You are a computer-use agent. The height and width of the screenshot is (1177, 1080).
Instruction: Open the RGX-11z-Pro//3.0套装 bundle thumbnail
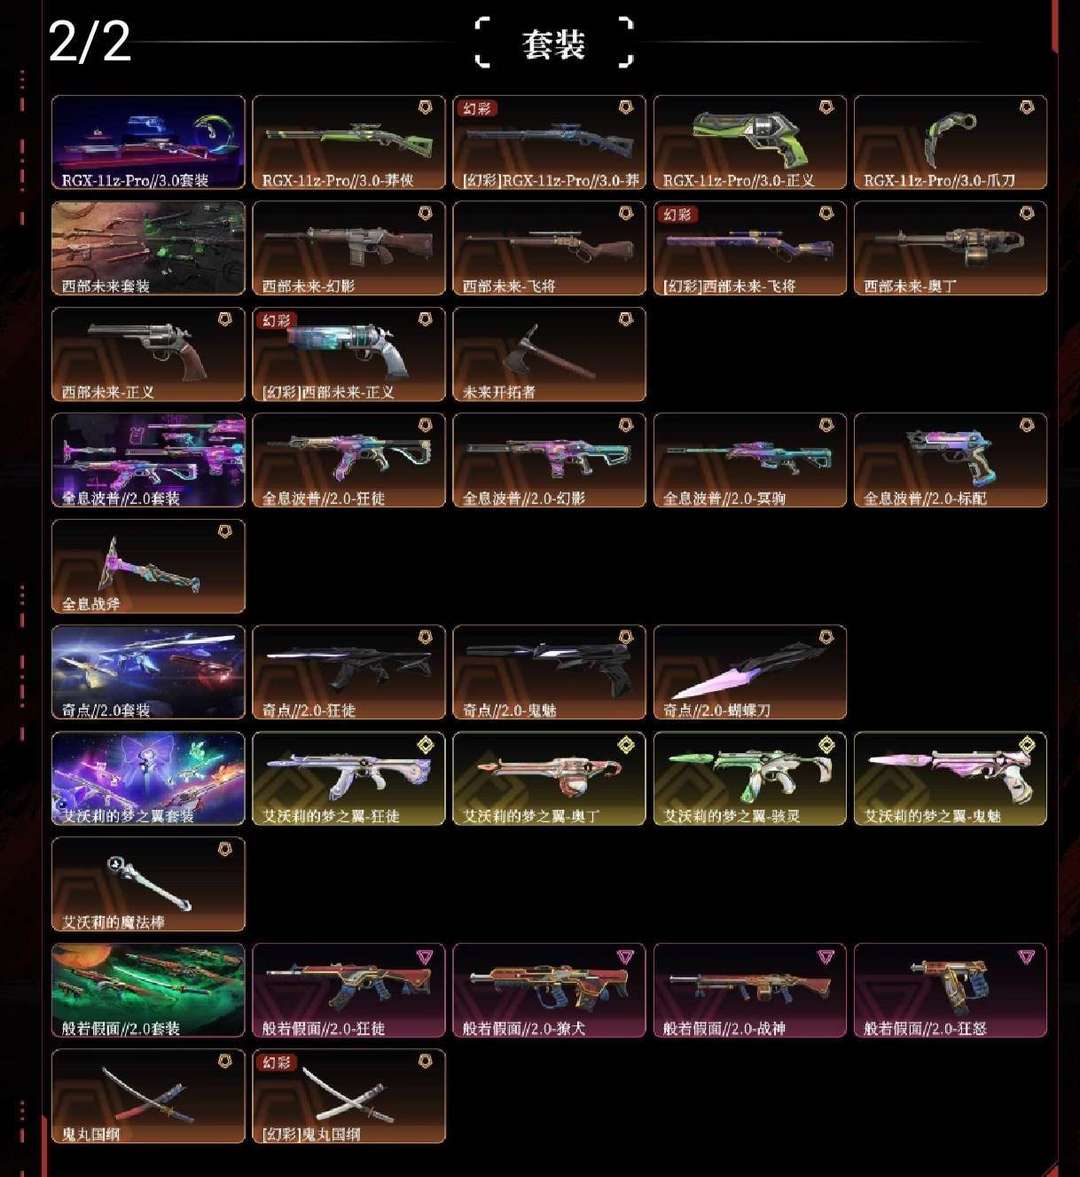(x=149, y=142)
